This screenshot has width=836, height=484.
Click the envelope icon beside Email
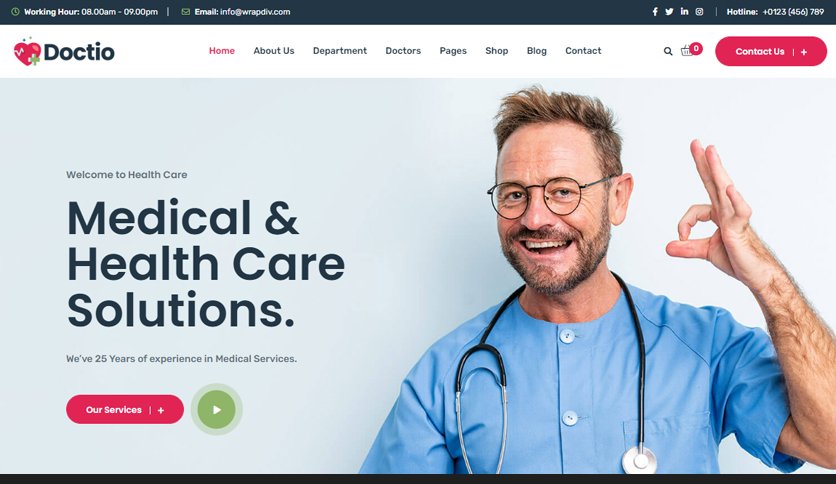pyautogui.click(x=186, y=12)
